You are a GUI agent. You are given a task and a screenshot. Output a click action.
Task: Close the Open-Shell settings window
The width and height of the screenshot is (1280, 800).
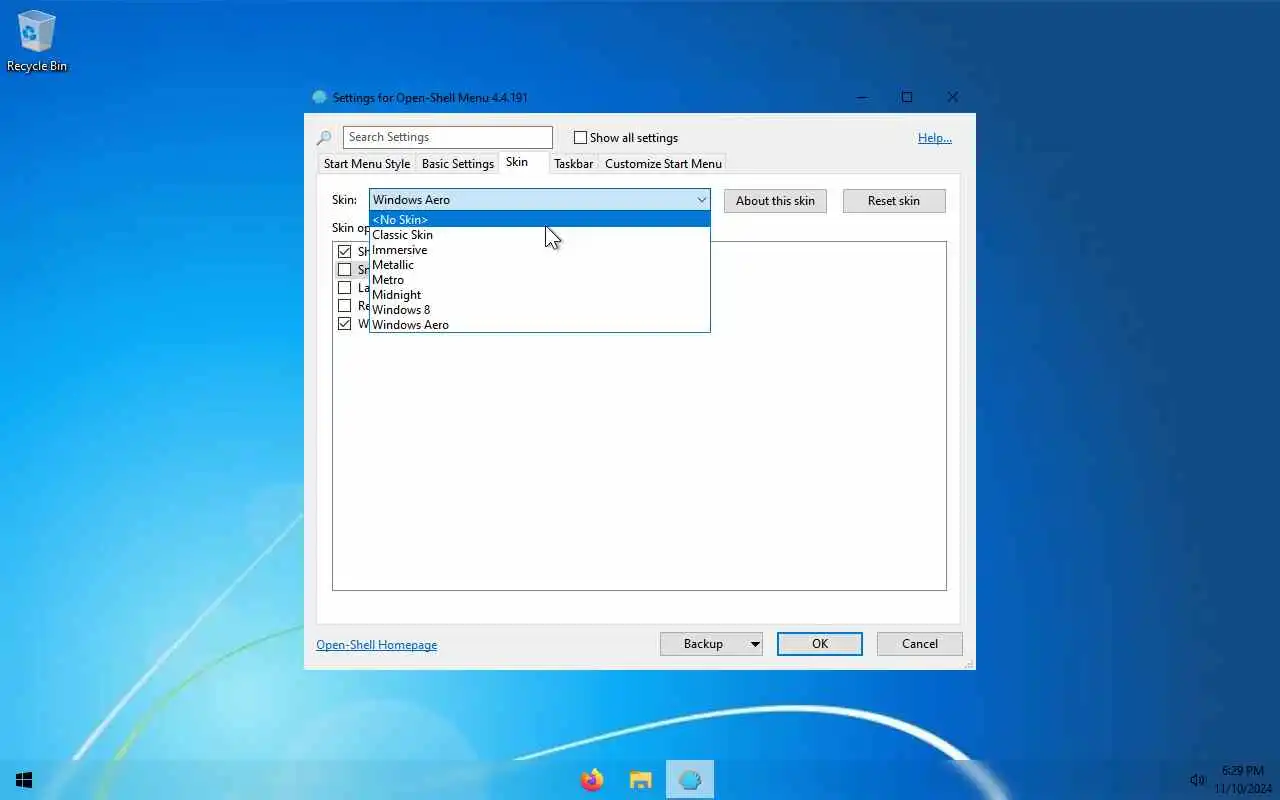953,97
